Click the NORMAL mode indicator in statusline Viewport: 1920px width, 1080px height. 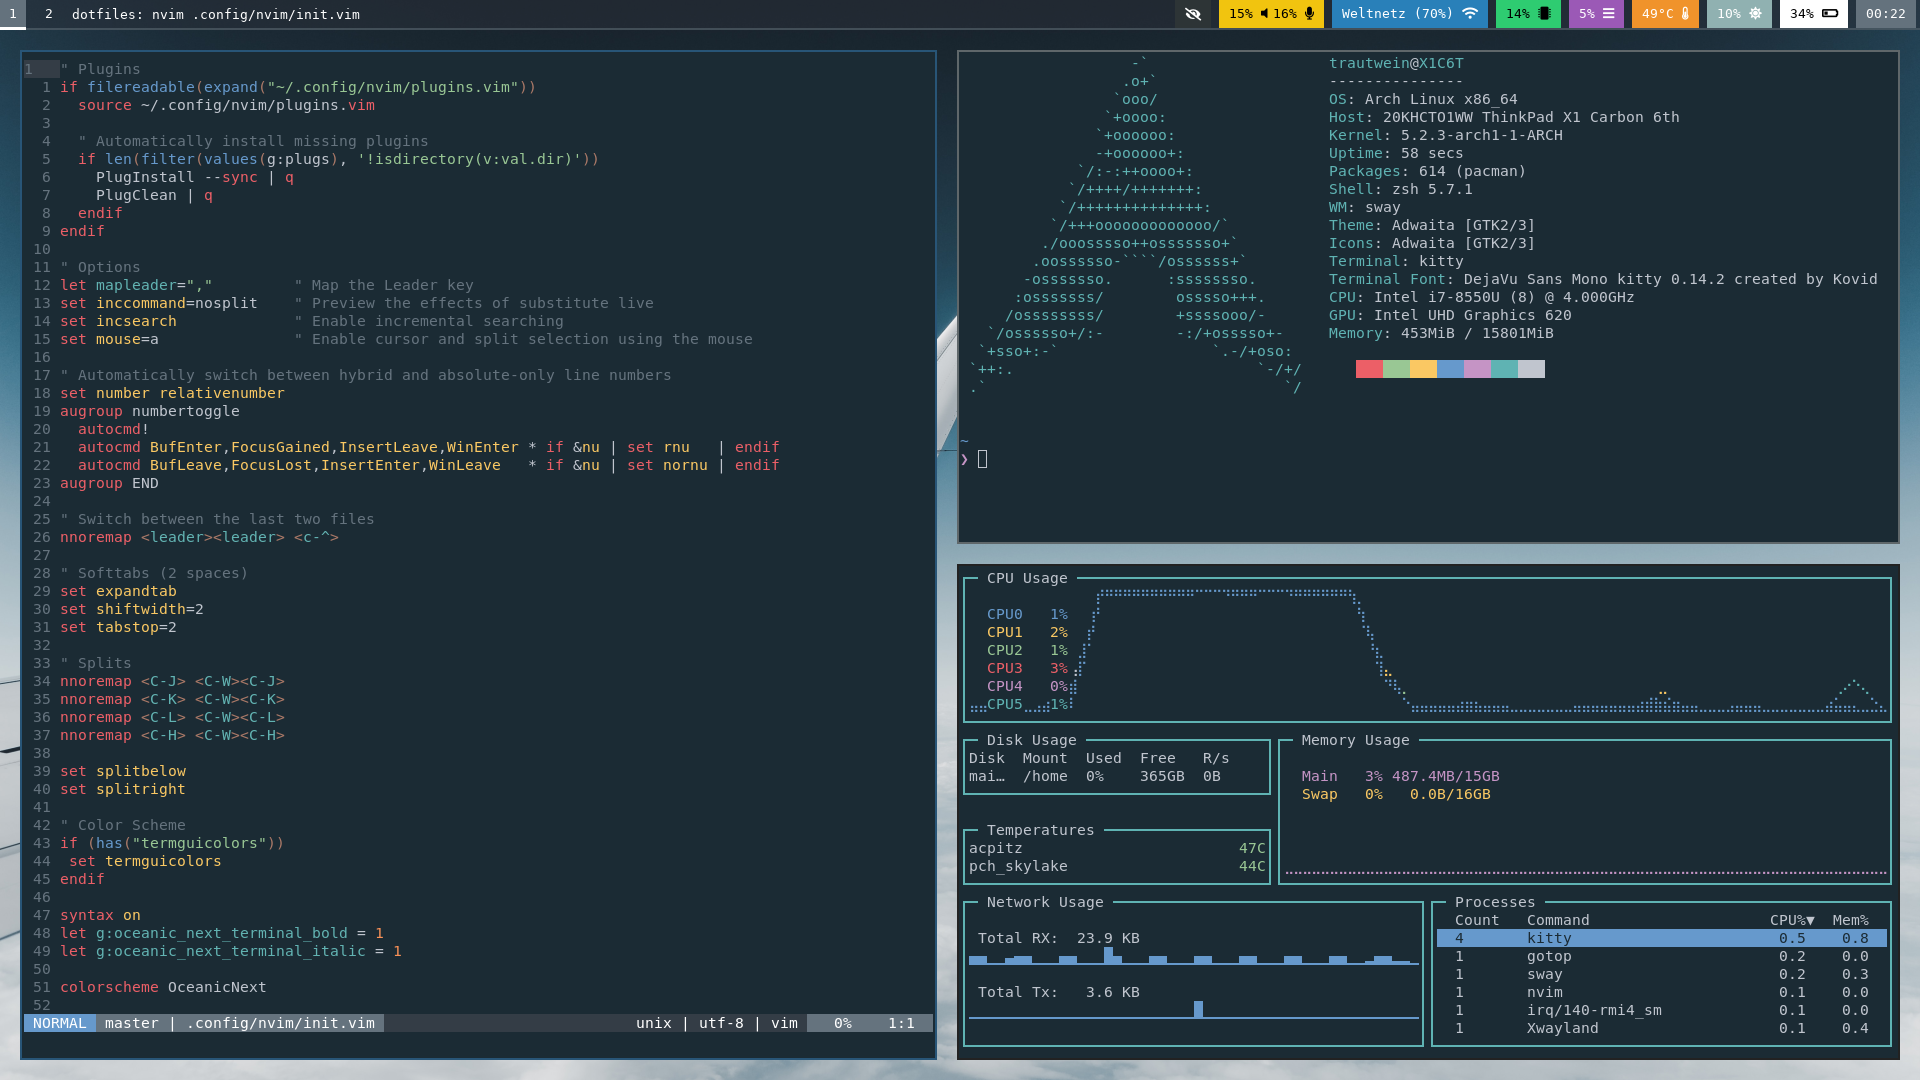click(60, 1023)
